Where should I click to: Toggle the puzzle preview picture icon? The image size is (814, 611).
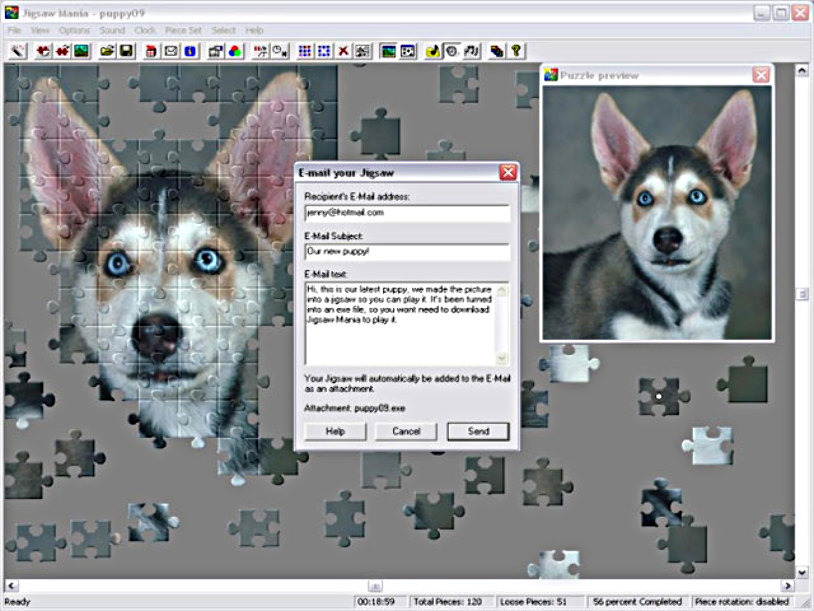pos(388,51)
